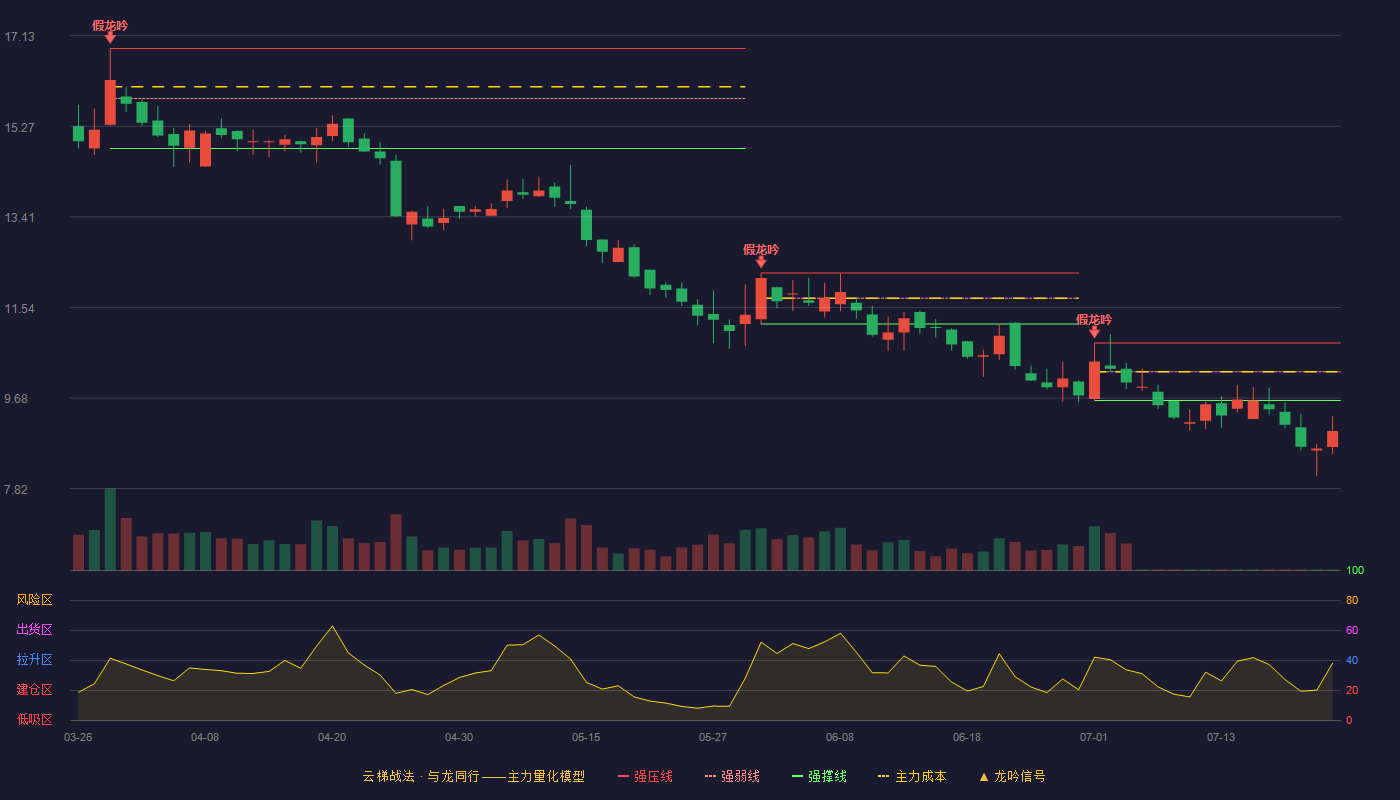Click the indicator scale value 80
This screenshot has height=800, width=1400.
(1352, 600)
